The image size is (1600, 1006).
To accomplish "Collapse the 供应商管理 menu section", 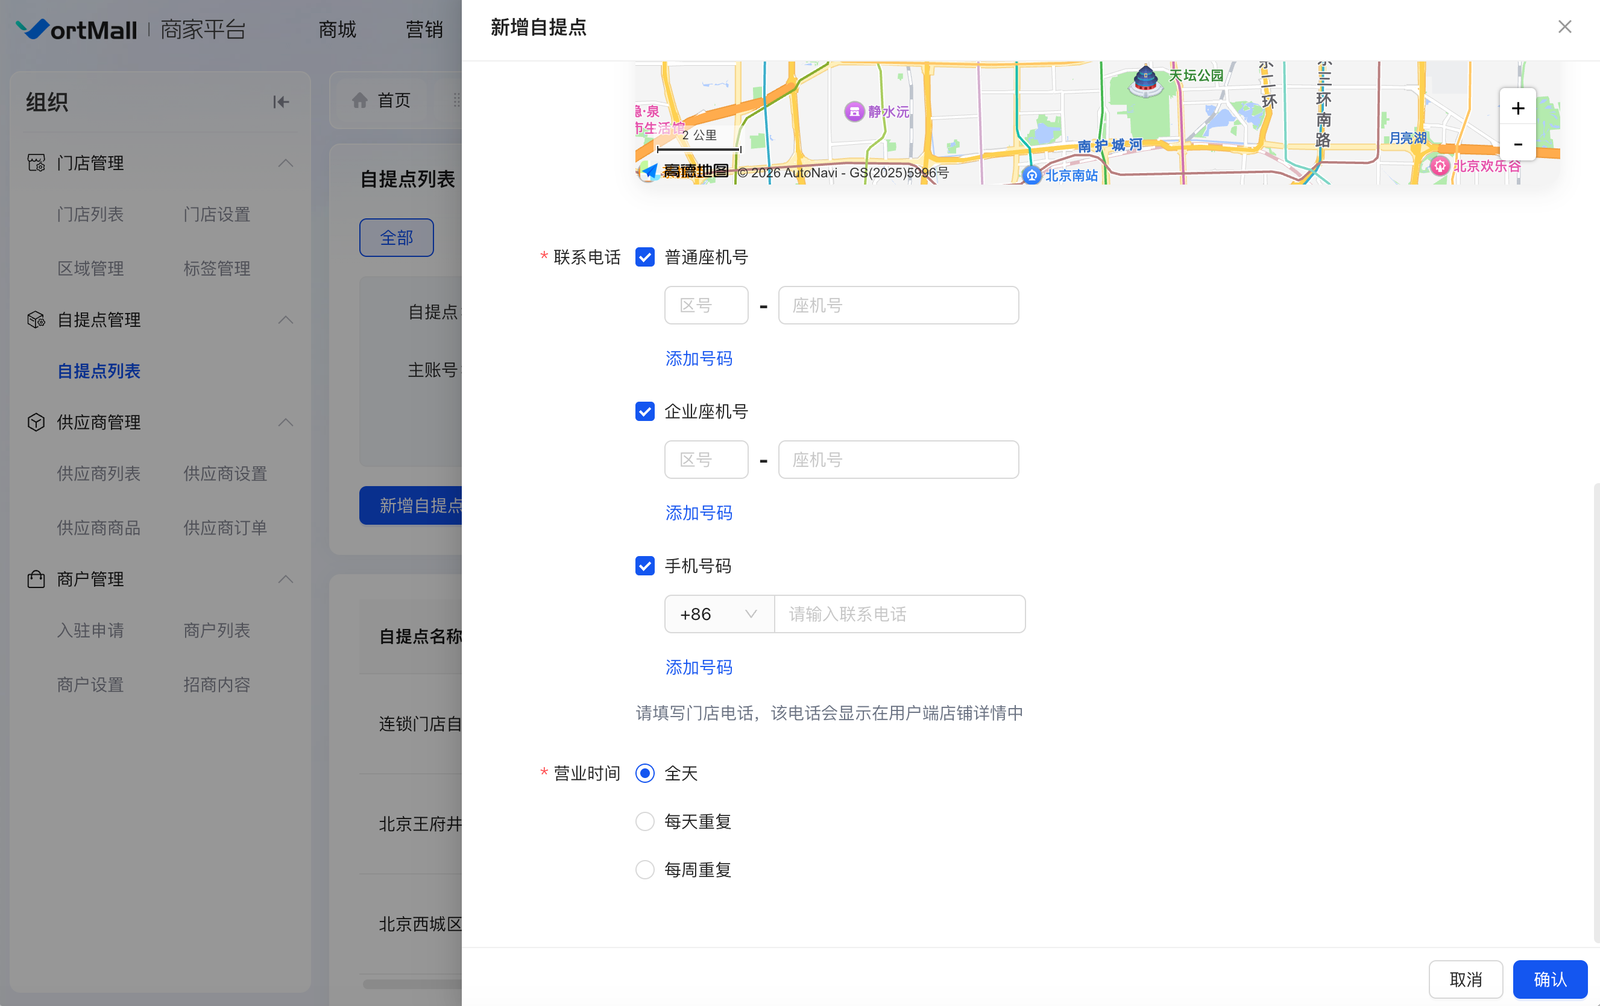I will point(285,422).
